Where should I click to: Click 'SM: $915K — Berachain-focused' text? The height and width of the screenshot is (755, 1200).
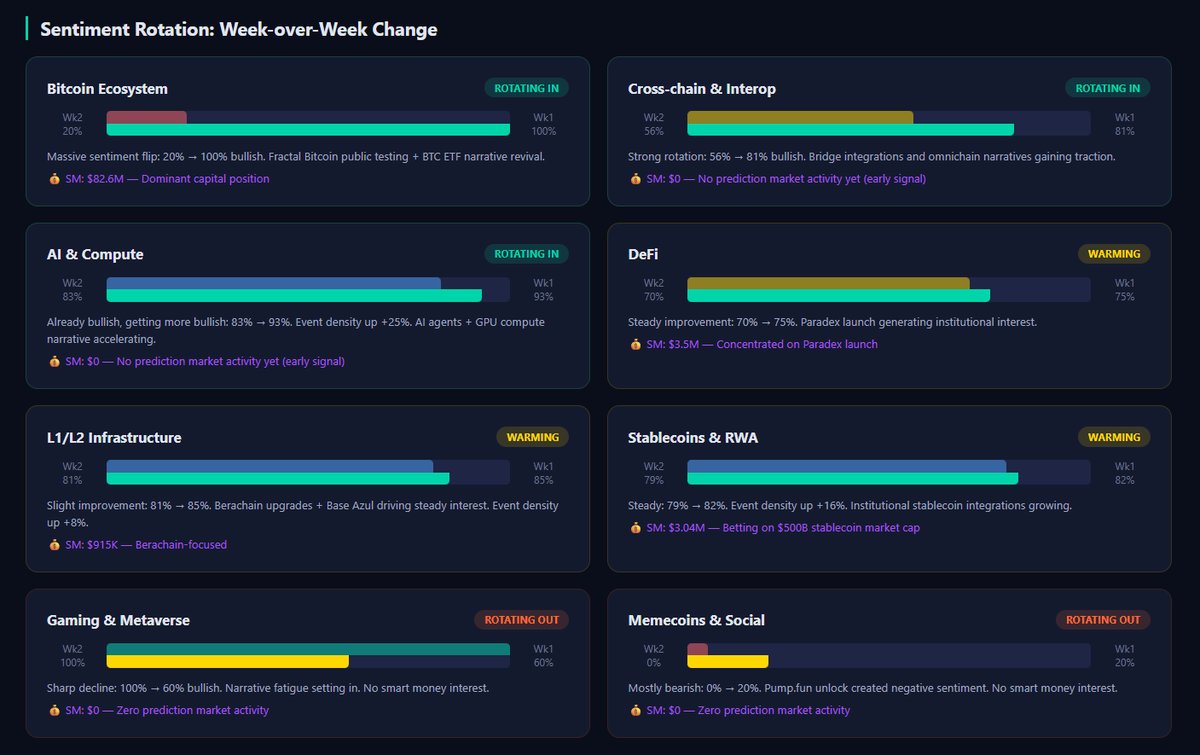147,545
